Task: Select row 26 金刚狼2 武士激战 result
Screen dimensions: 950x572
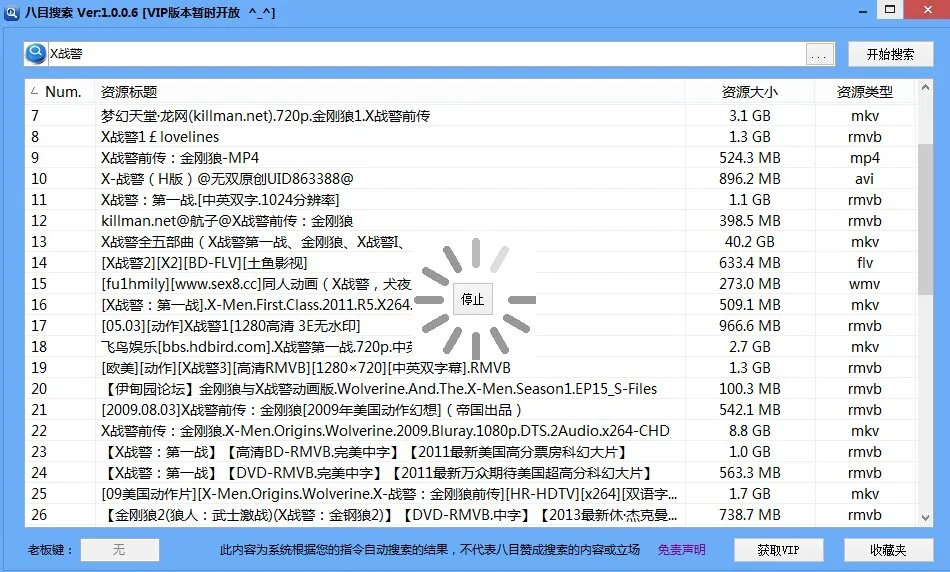Action: coord(470,515)
